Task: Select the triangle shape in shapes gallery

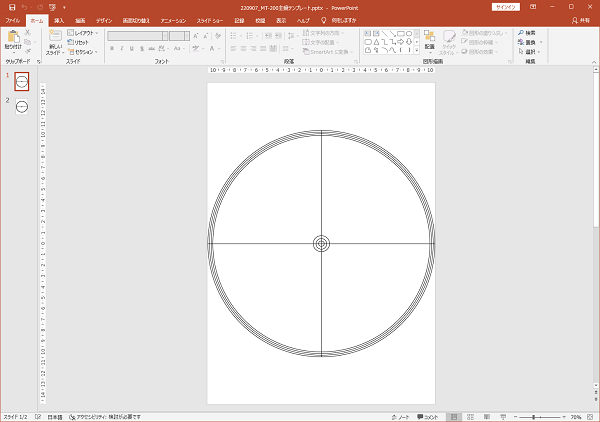Action: tap(376, 42)
